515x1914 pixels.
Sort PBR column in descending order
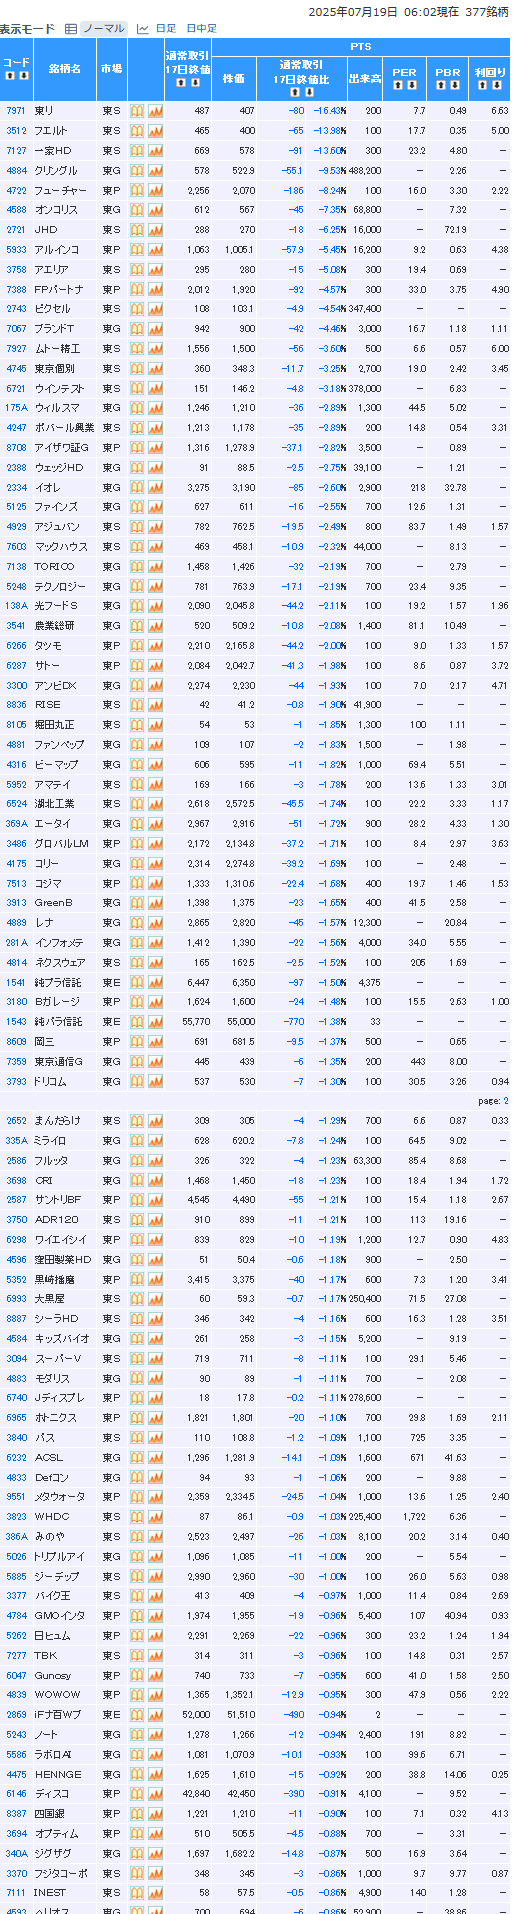tap(454, 85)
